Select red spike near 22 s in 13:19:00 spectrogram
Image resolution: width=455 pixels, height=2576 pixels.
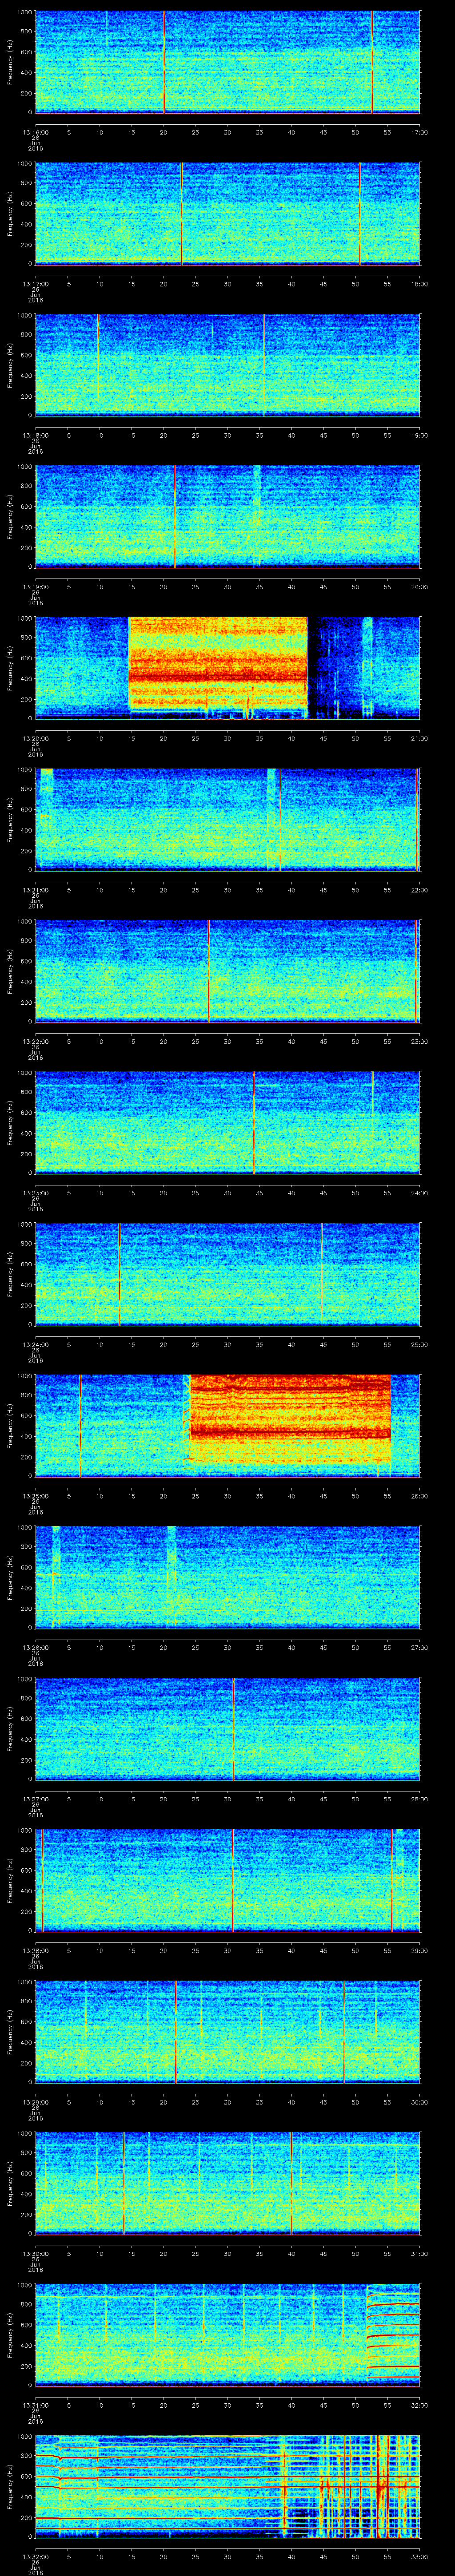coord(174,516)
